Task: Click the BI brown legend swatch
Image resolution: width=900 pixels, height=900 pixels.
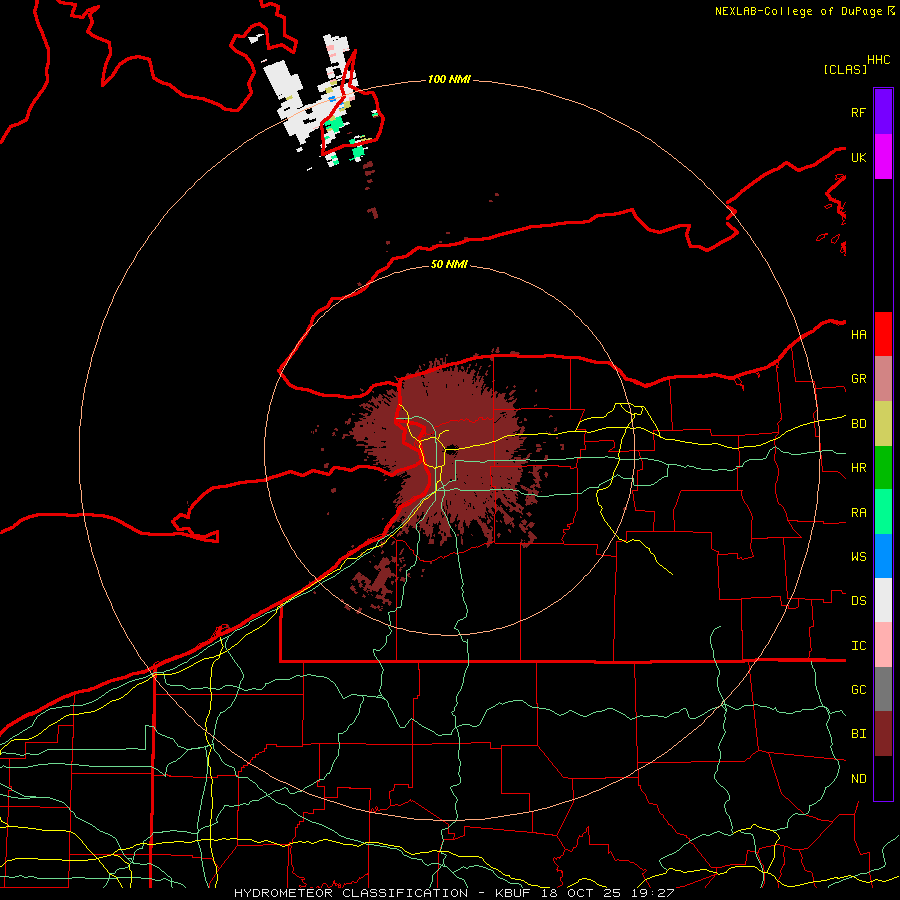Action: pos(883,734)
